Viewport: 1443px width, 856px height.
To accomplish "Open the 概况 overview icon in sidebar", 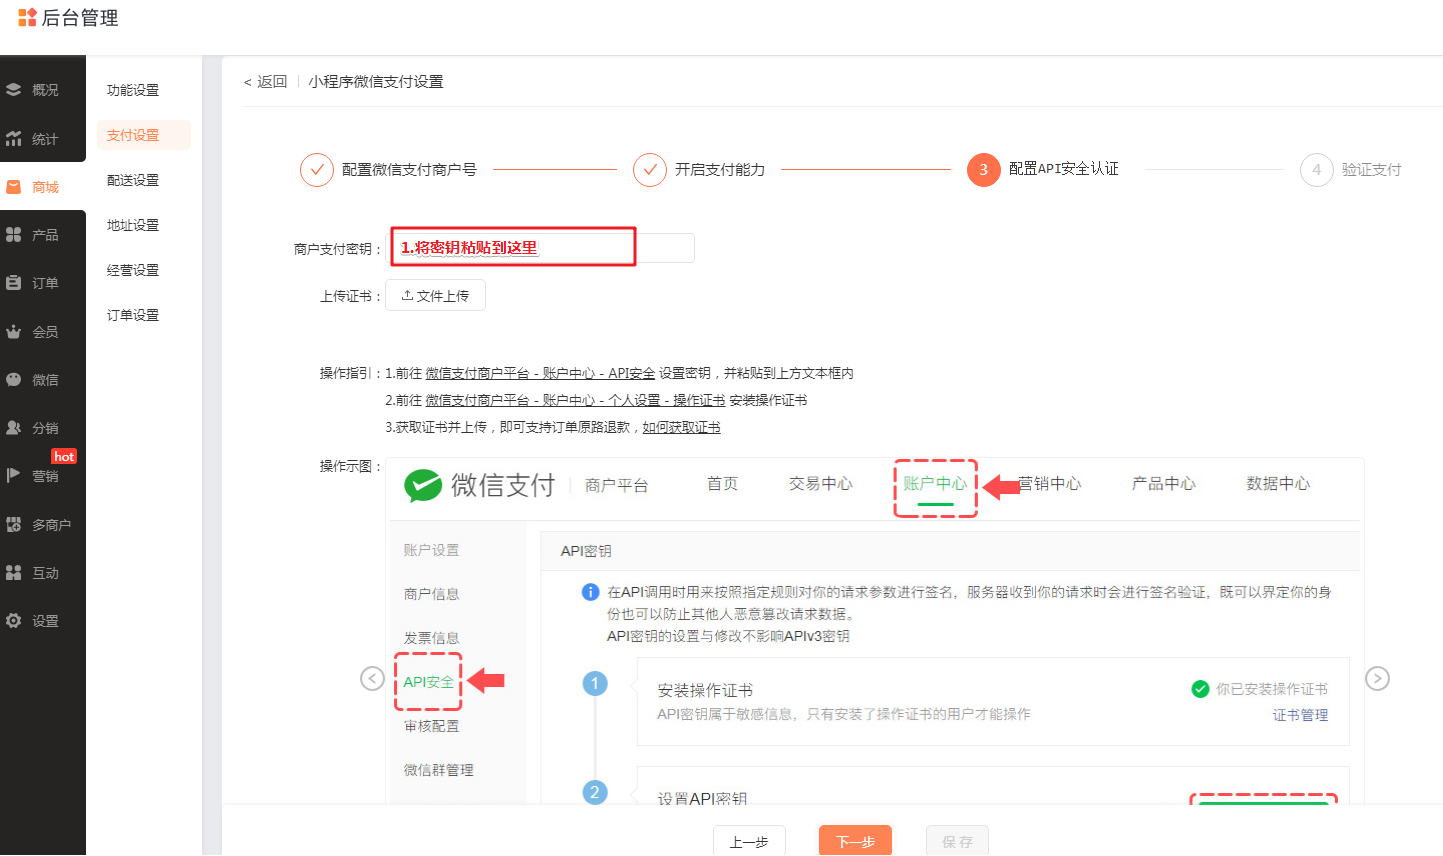I will (x=14, y=90).
